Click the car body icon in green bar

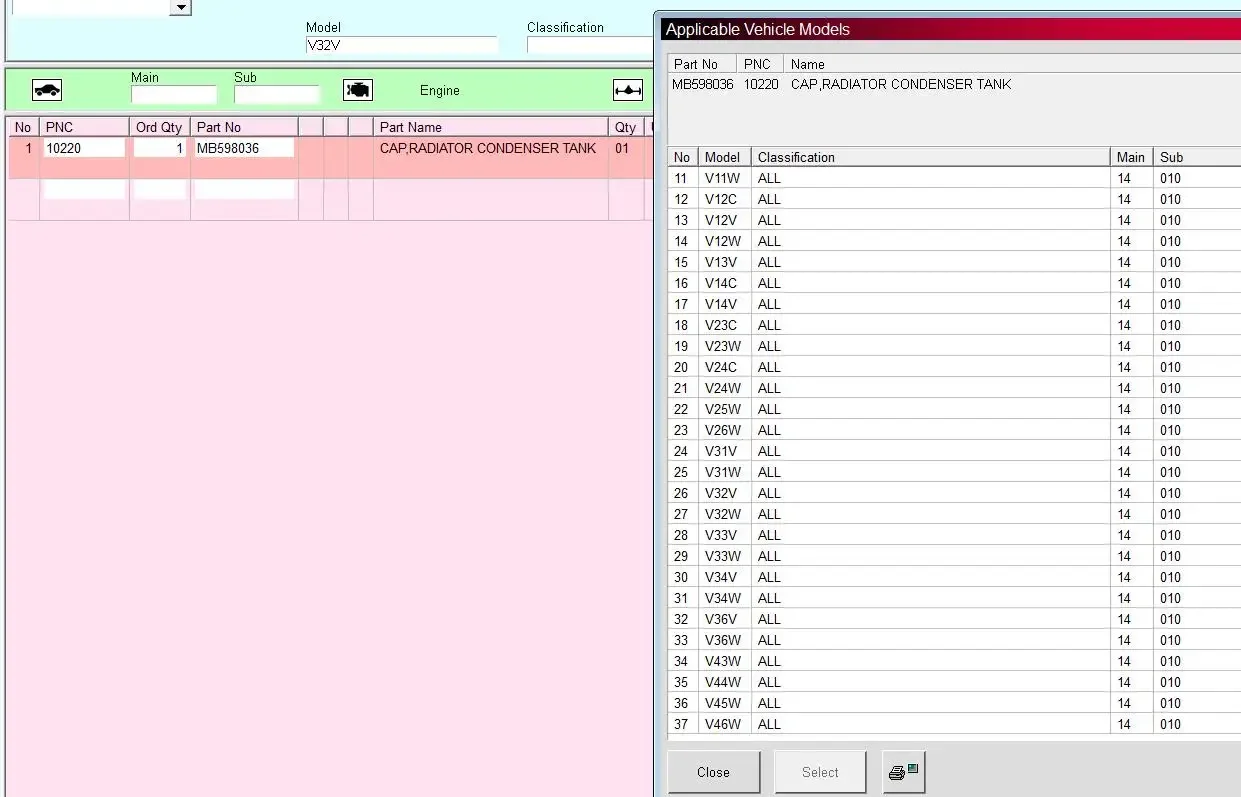47,91
